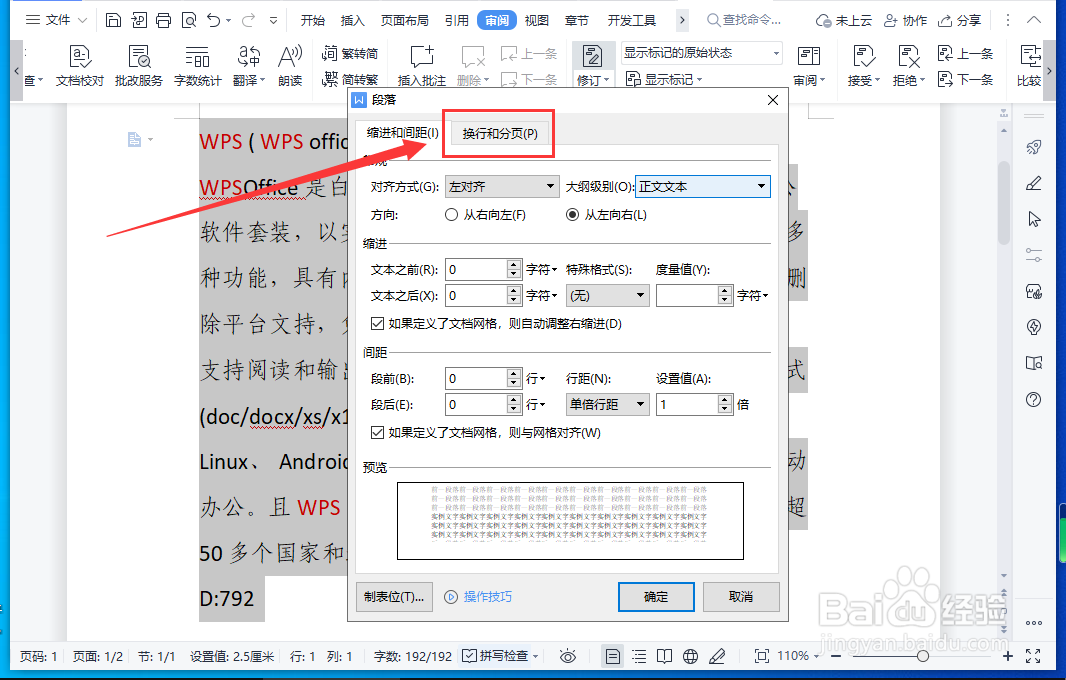
Task: Click 朗读 read aloud icon
Action: point(290,66)
